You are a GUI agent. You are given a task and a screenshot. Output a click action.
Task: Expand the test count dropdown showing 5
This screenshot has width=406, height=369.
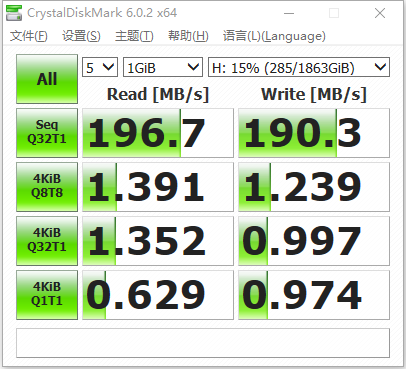100,67
